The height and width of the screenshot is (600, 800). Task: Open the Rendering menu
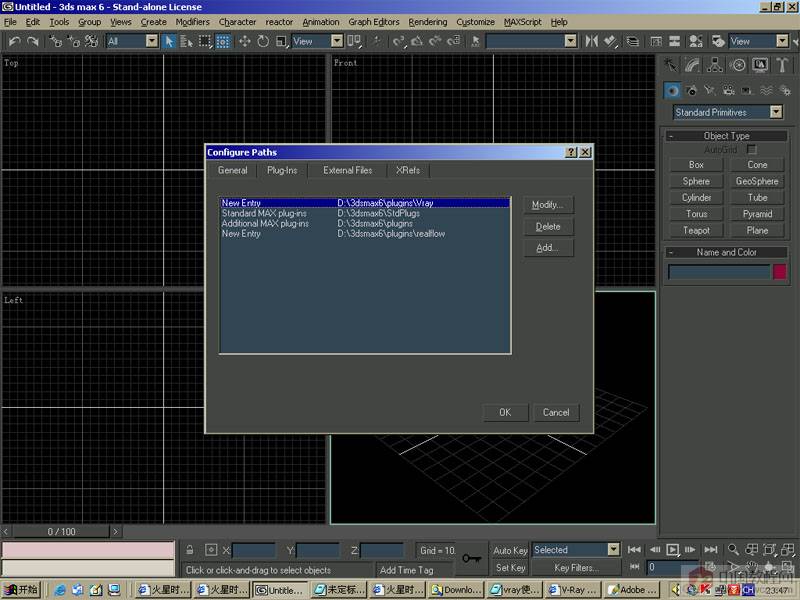[x=428, y=22]
